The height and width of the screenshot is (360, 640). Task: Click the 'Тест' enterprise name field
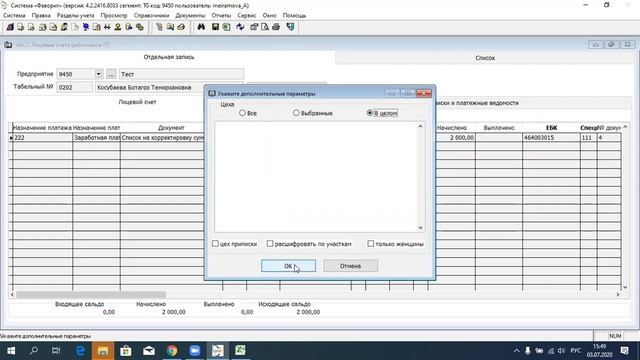[x=181, y=74]
